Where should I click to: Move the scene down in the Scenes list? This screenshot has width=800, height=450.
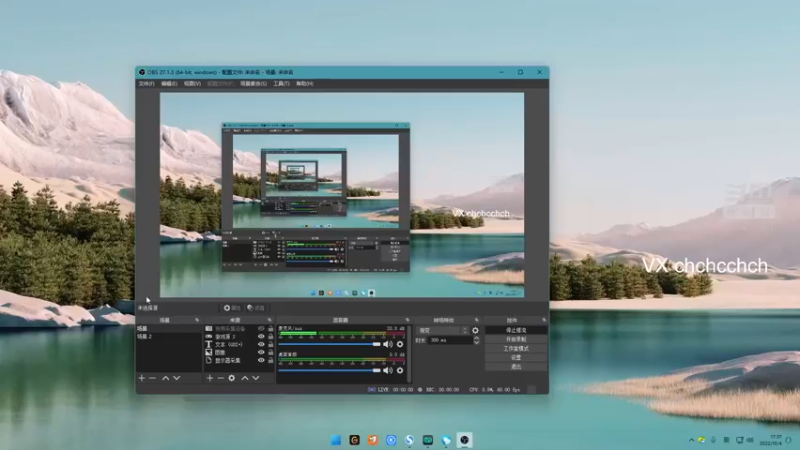pos(177,378)
